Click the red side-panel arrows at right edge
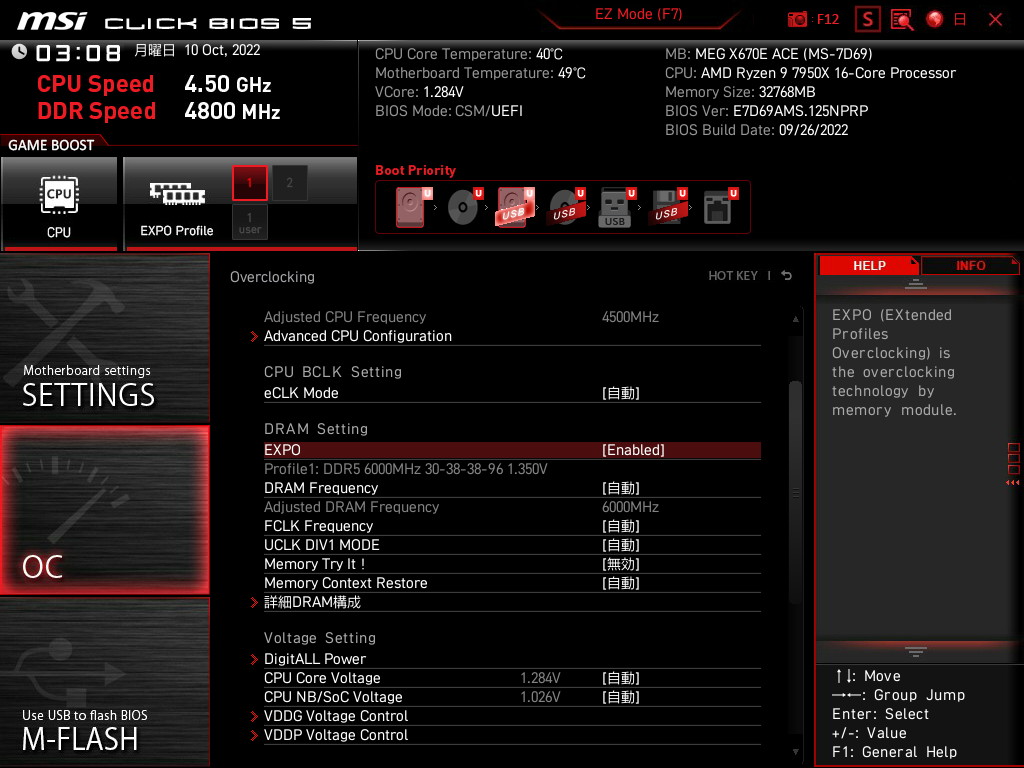This screenshot has height=768, width=1024. click(x=1013, y=483)
